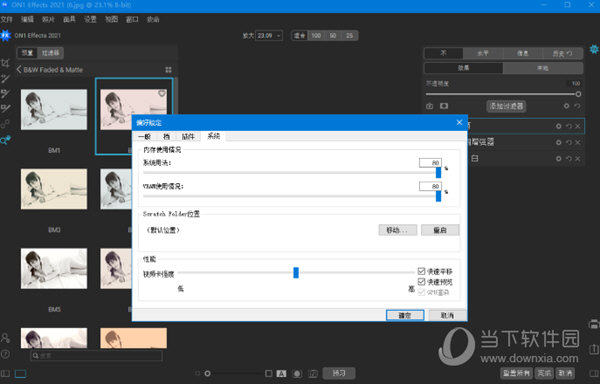Open the History (历史) tab in right panel
600x384 pixels.
pyautogui.click(x=562, y=54)
